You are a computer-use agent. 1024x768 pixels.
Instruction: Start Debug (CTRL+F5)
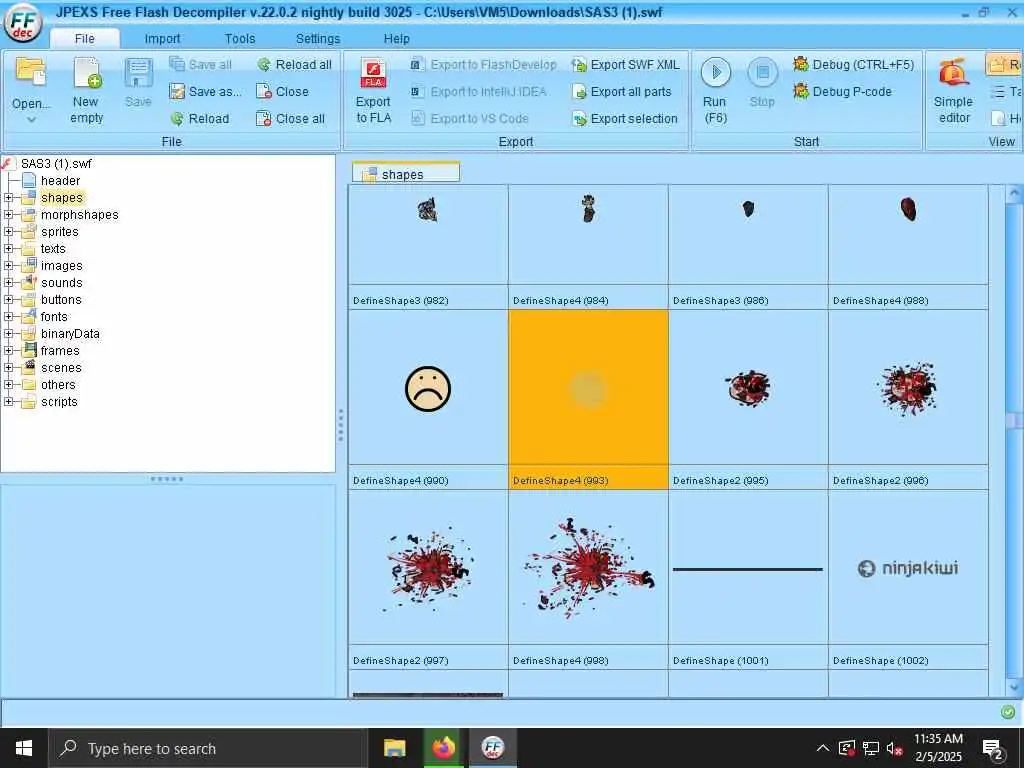853,65
